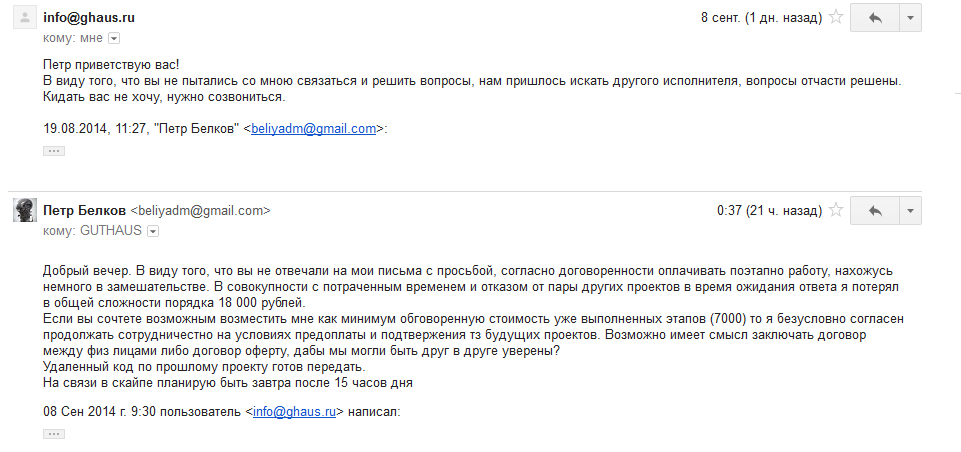The width and height of the screenshot is (961, 452).
Task: Click the sender name info@ghaus.ru
Action: 88,17
